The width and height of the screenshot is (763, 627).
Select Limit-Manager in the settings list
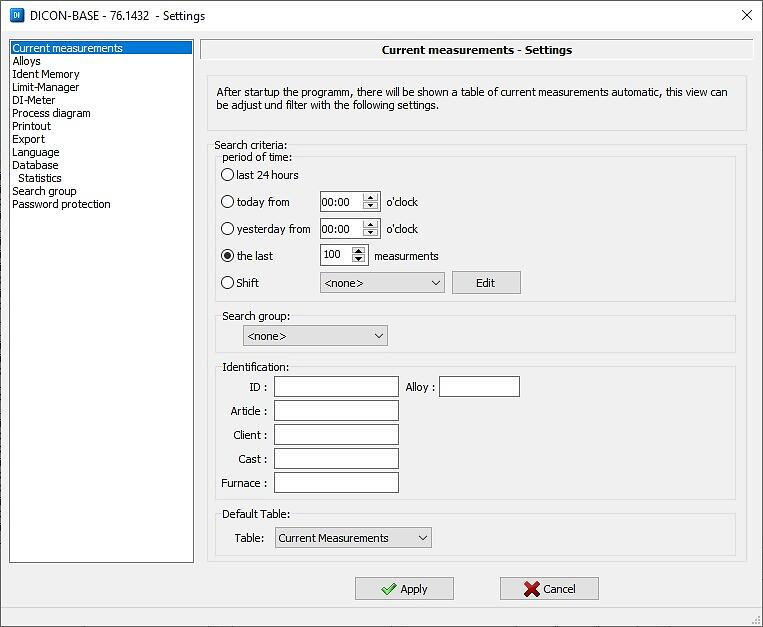tap(45, 87)
